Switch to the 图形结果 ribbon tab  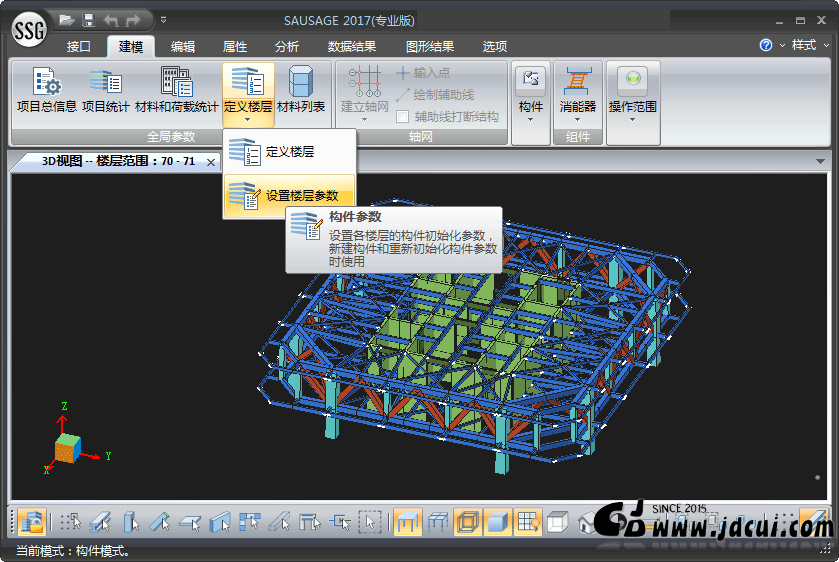point(430,47)
